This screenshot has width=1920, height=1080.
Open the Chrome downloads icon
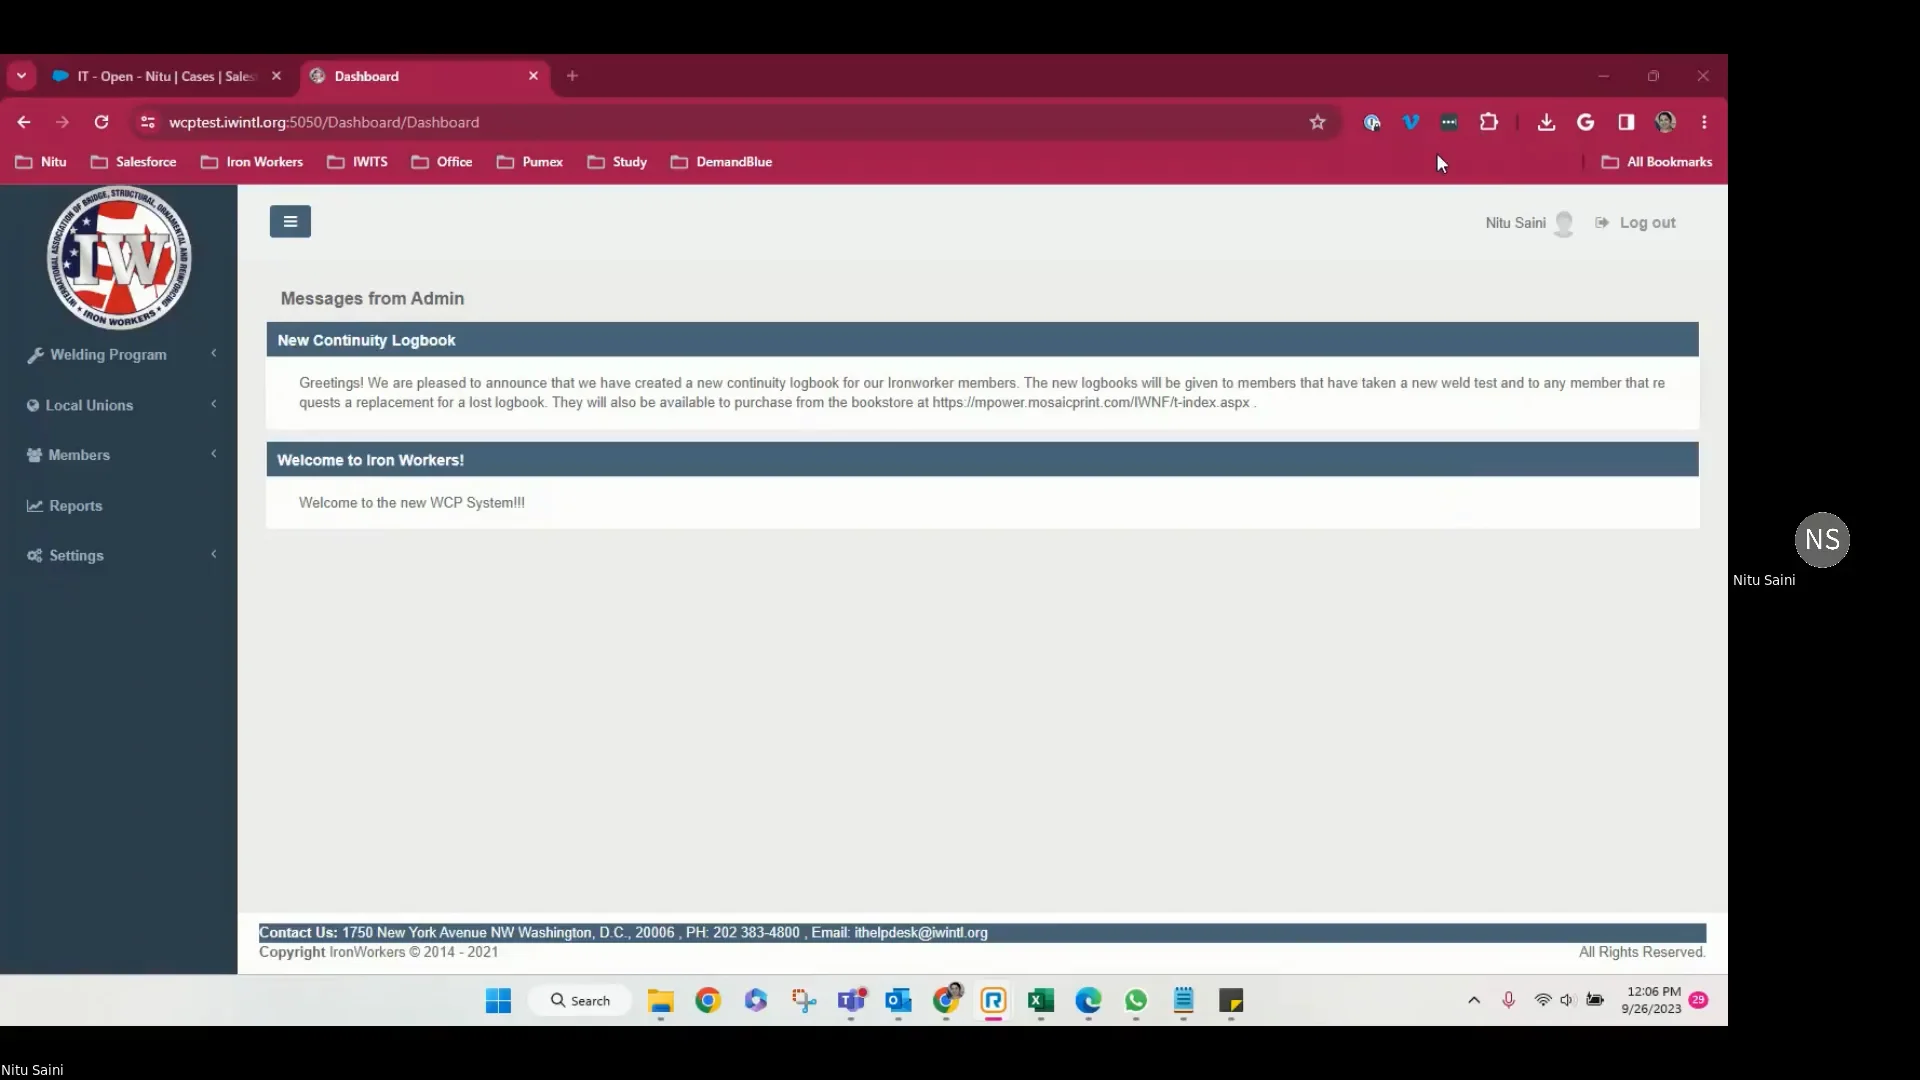click(x=1546, y=122)
